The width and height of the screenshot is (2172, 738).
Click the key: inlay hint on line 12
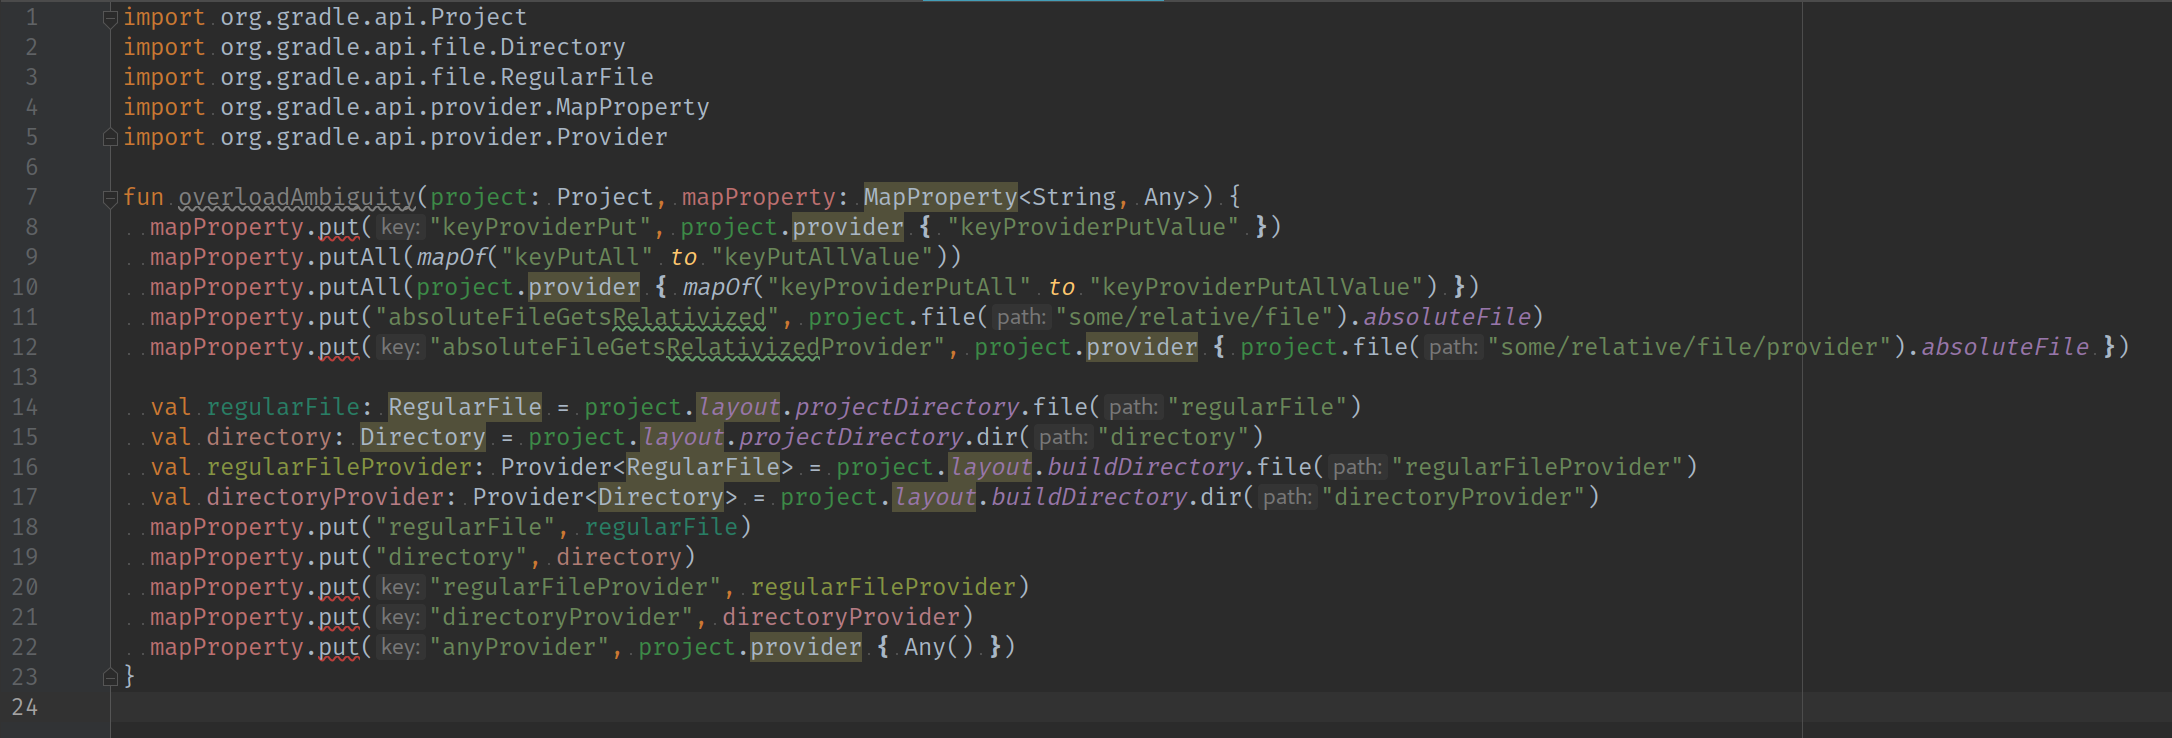pos(400,348)
